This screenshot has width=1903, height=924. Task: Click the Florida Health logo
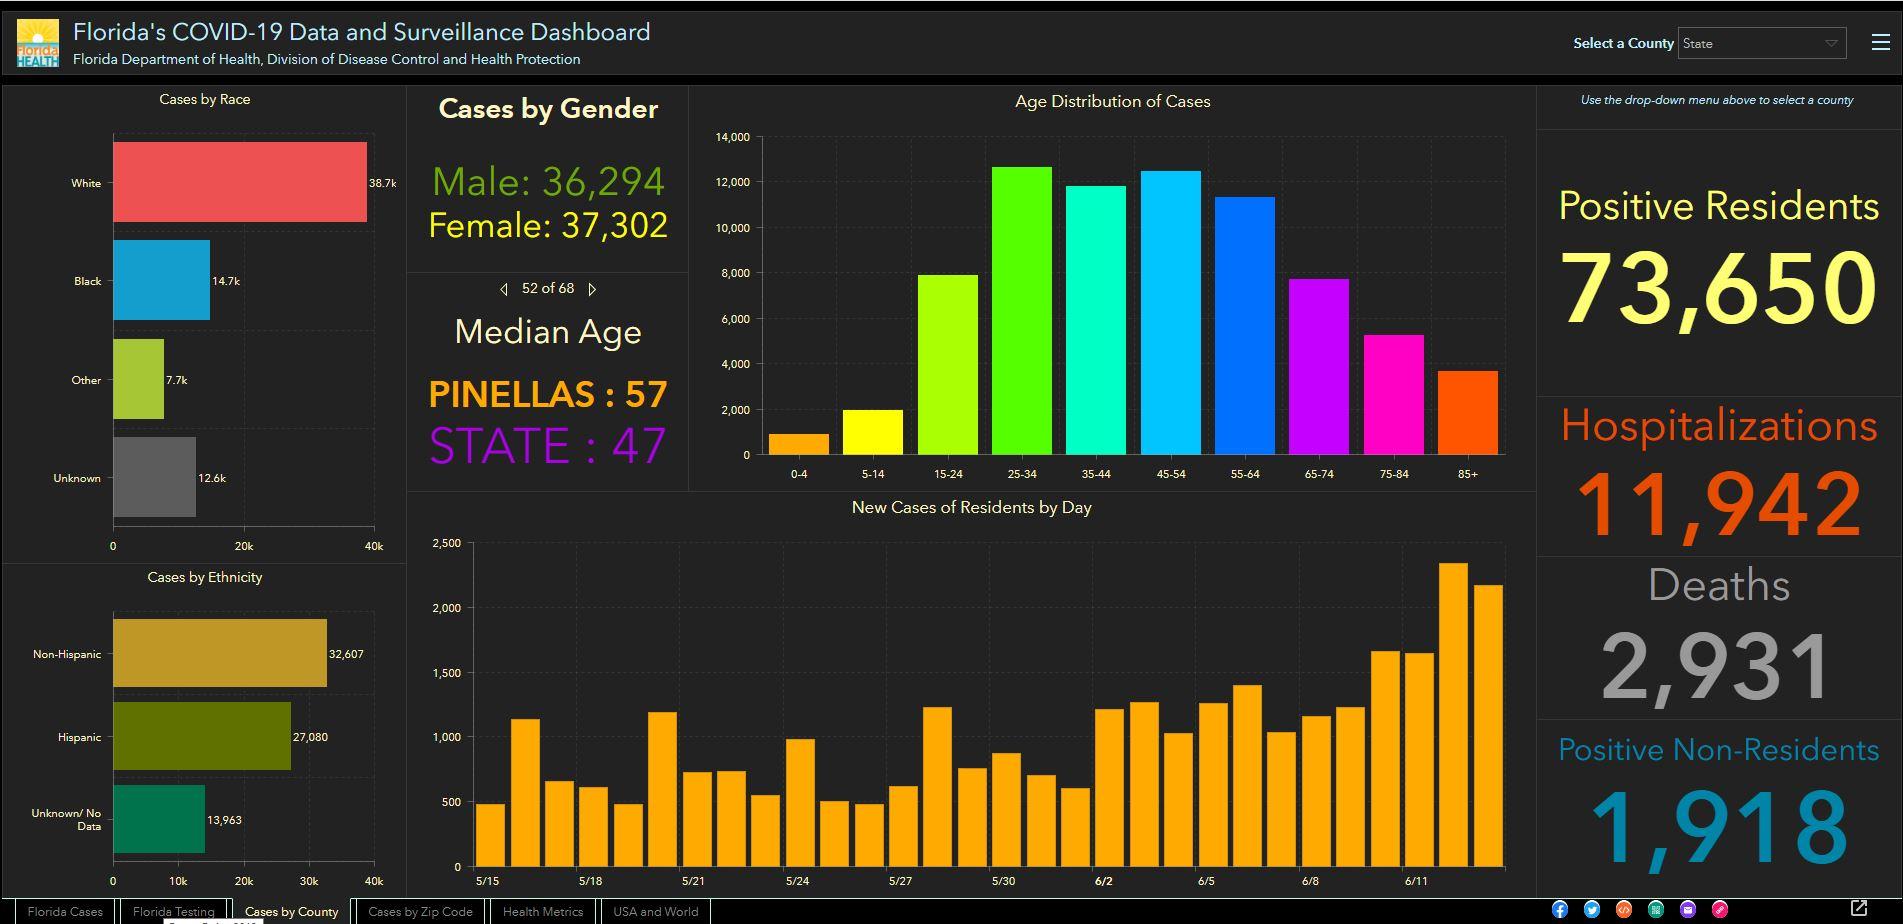point(38,43)
